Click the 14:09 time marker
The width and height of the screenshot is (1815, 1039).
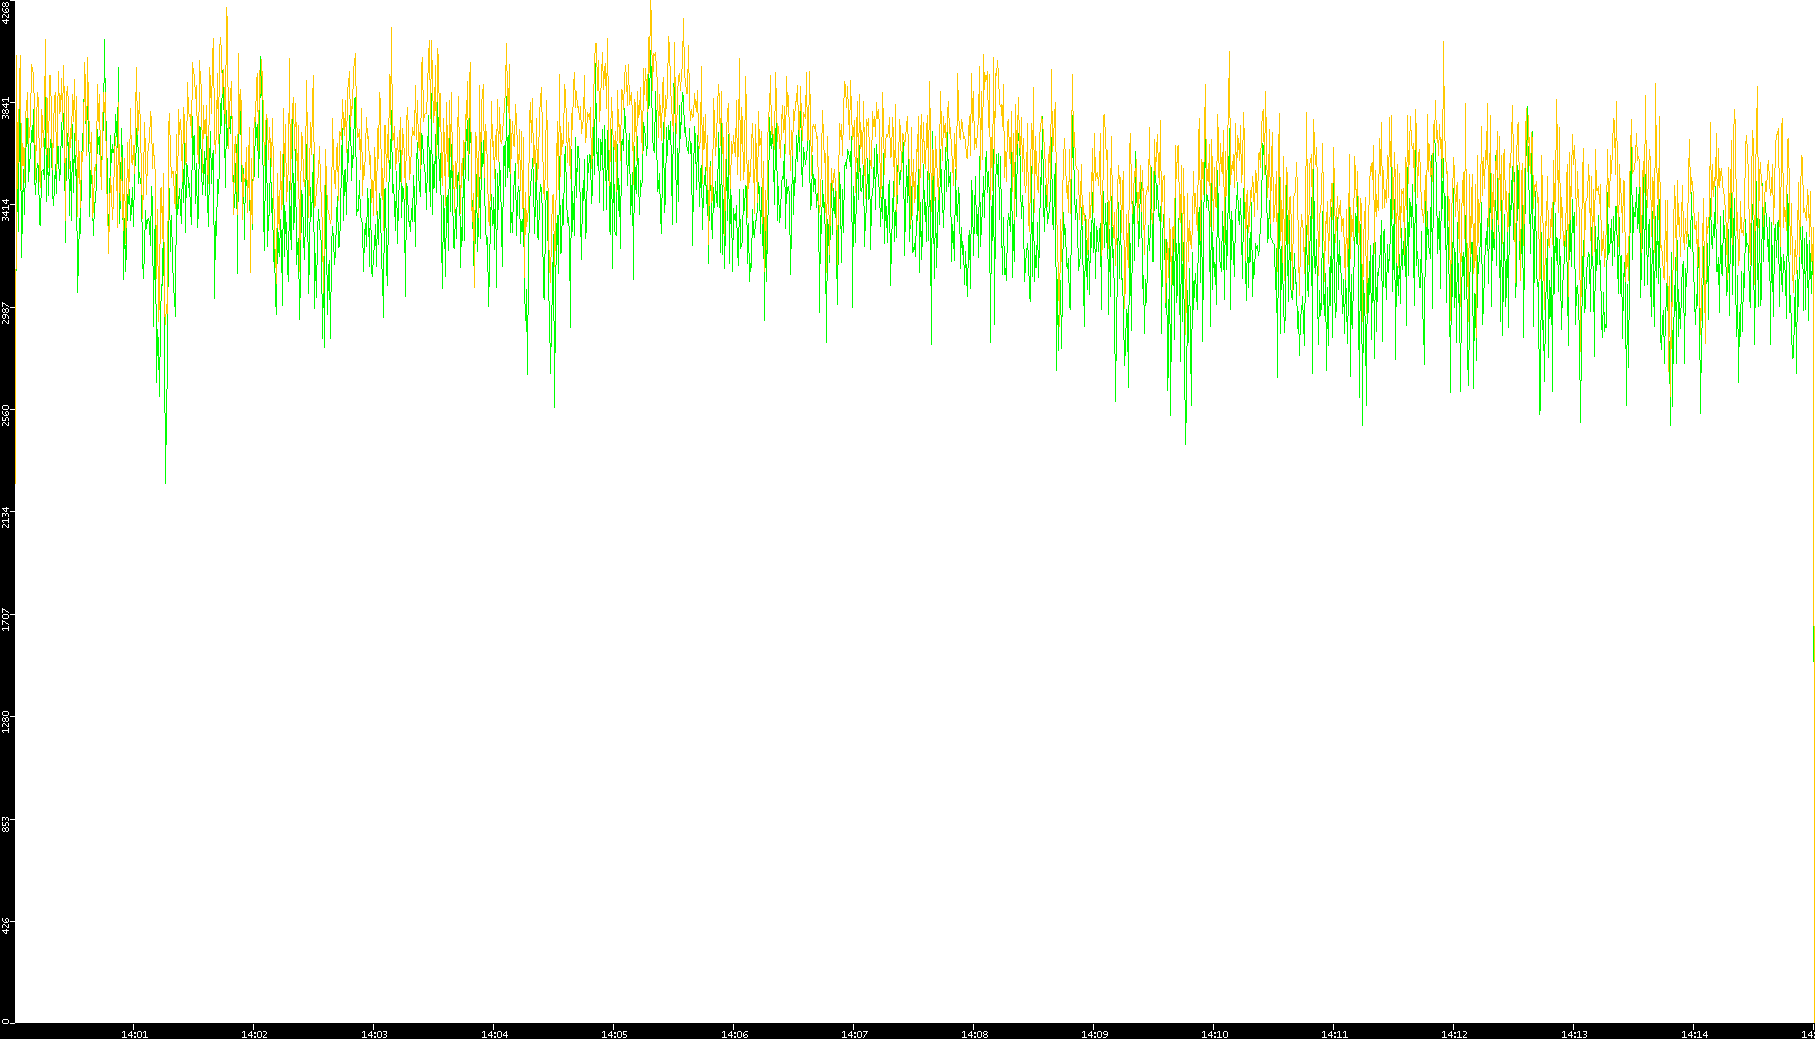coord(1094,1034)
